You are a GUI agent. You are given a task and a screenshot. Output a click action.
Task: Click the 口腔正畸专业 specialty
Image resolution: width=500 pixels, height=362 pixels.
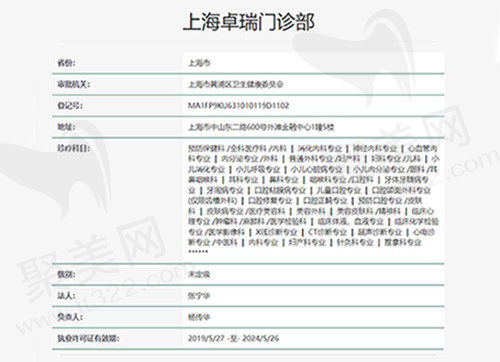325,201
